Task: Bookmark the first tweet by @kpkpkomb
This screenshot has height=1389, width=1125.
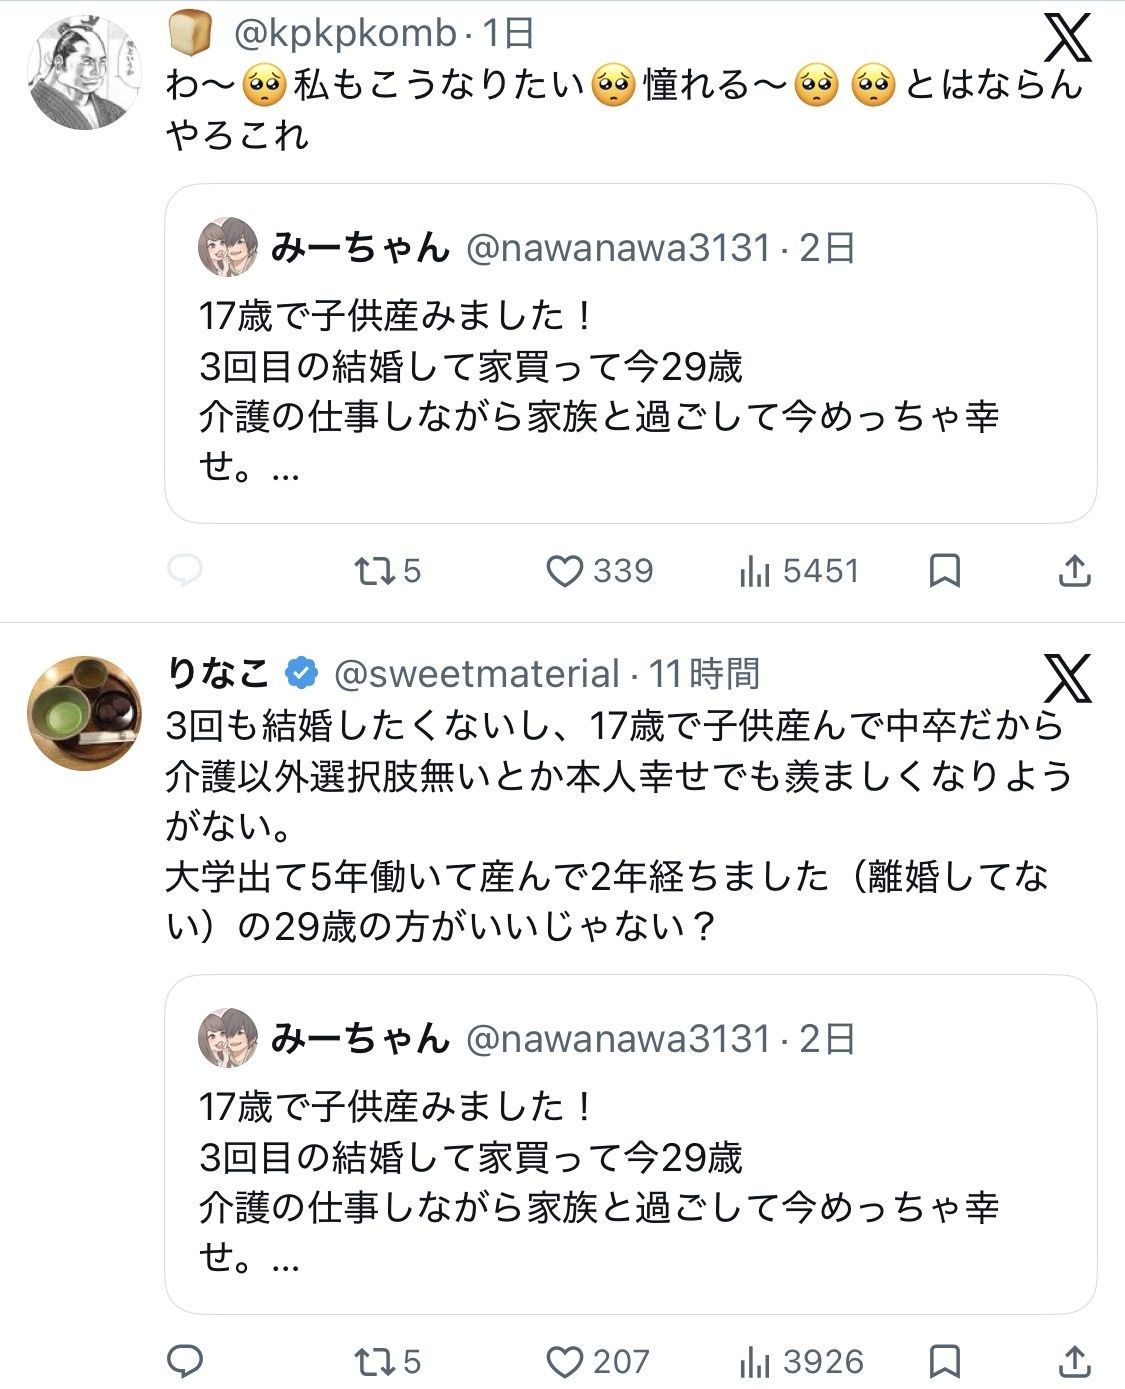Action: (945, 571)
